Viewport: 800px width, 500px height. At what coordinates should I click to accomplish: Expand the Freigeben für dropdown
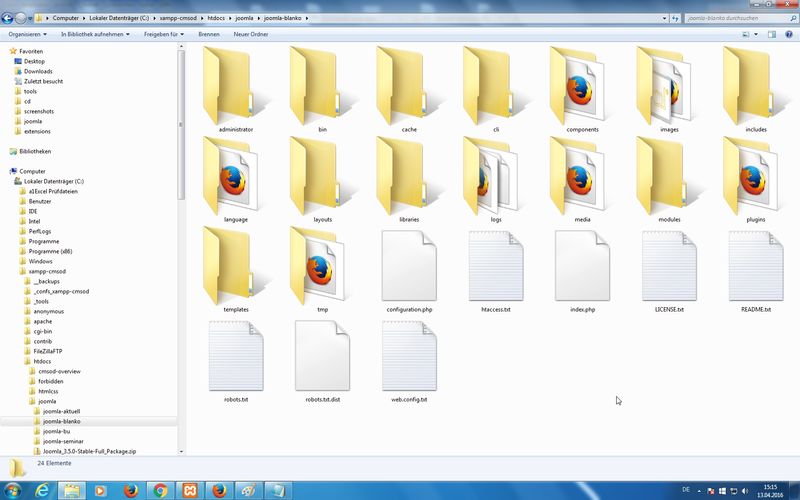(x=163, y=34)
